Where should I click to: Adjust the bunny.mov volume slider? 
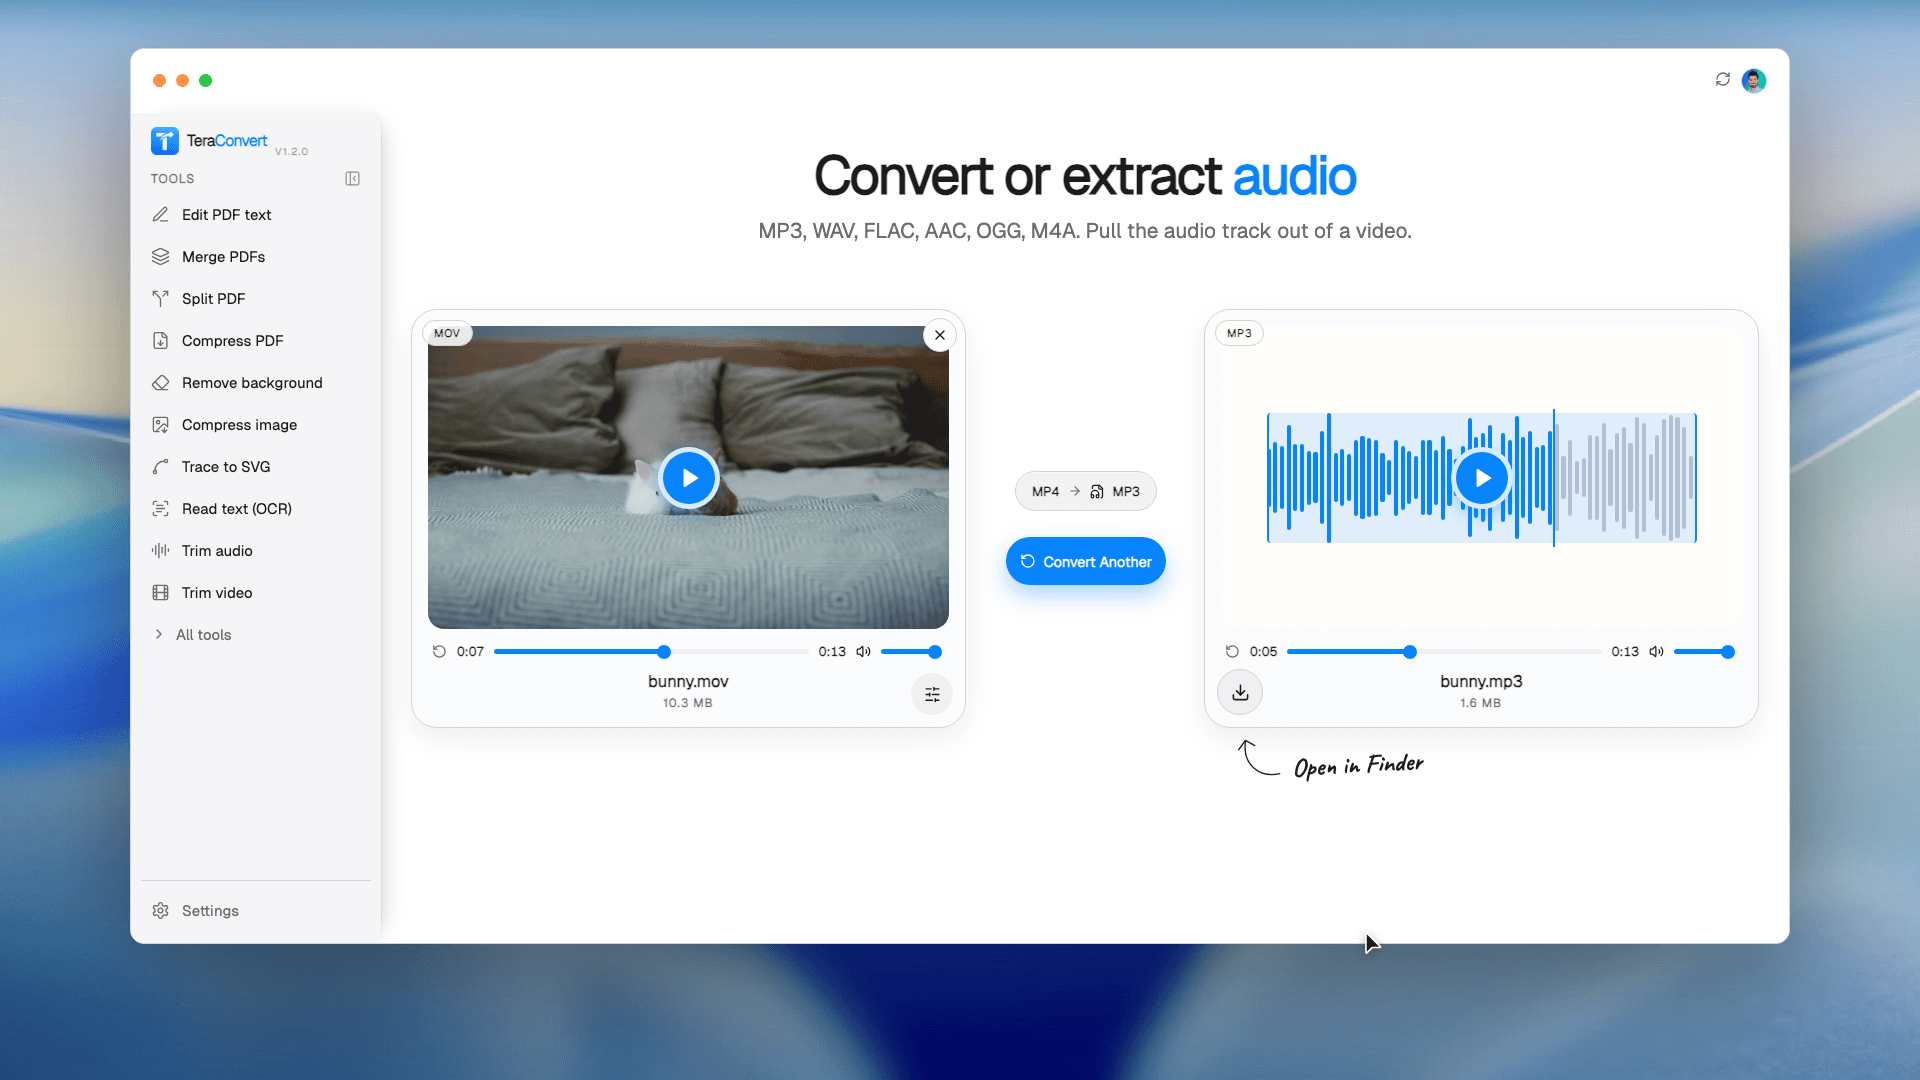(911, 652)
